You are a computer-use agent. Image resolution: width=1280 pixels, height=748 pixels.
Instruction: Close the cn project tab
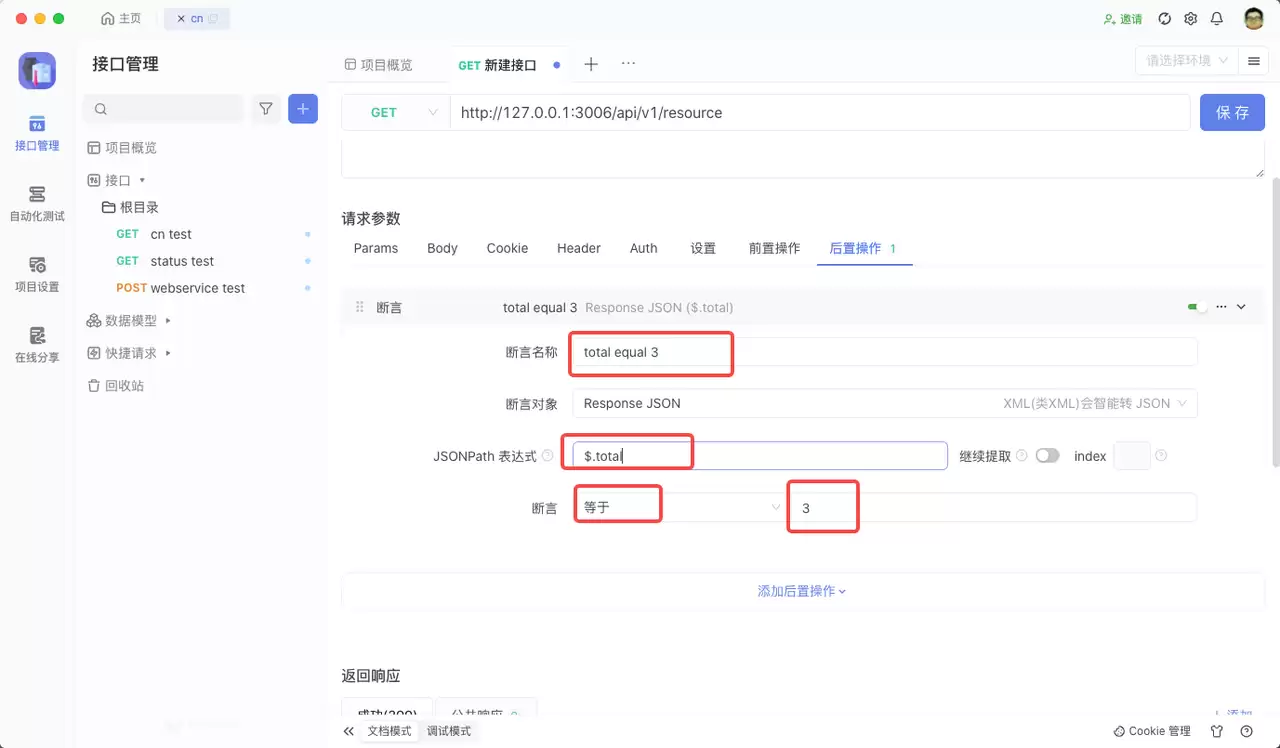click(180, 19)
